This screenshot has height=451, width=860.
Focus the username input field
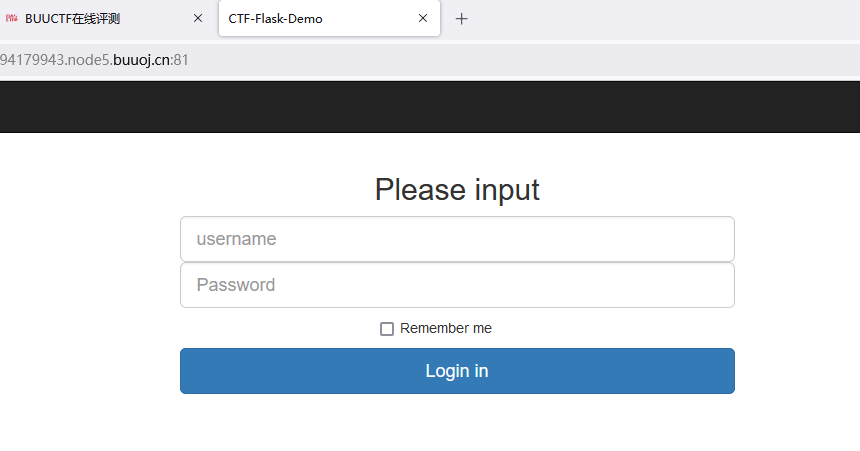[x=457, y=239]
